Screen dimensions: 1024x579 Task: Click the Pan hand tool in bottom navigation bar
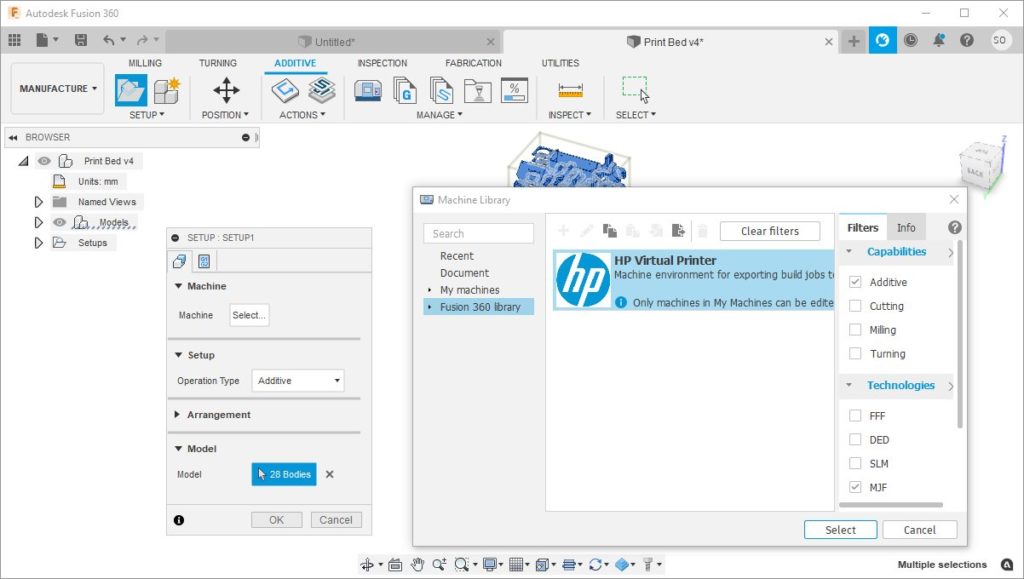point(418,565)
